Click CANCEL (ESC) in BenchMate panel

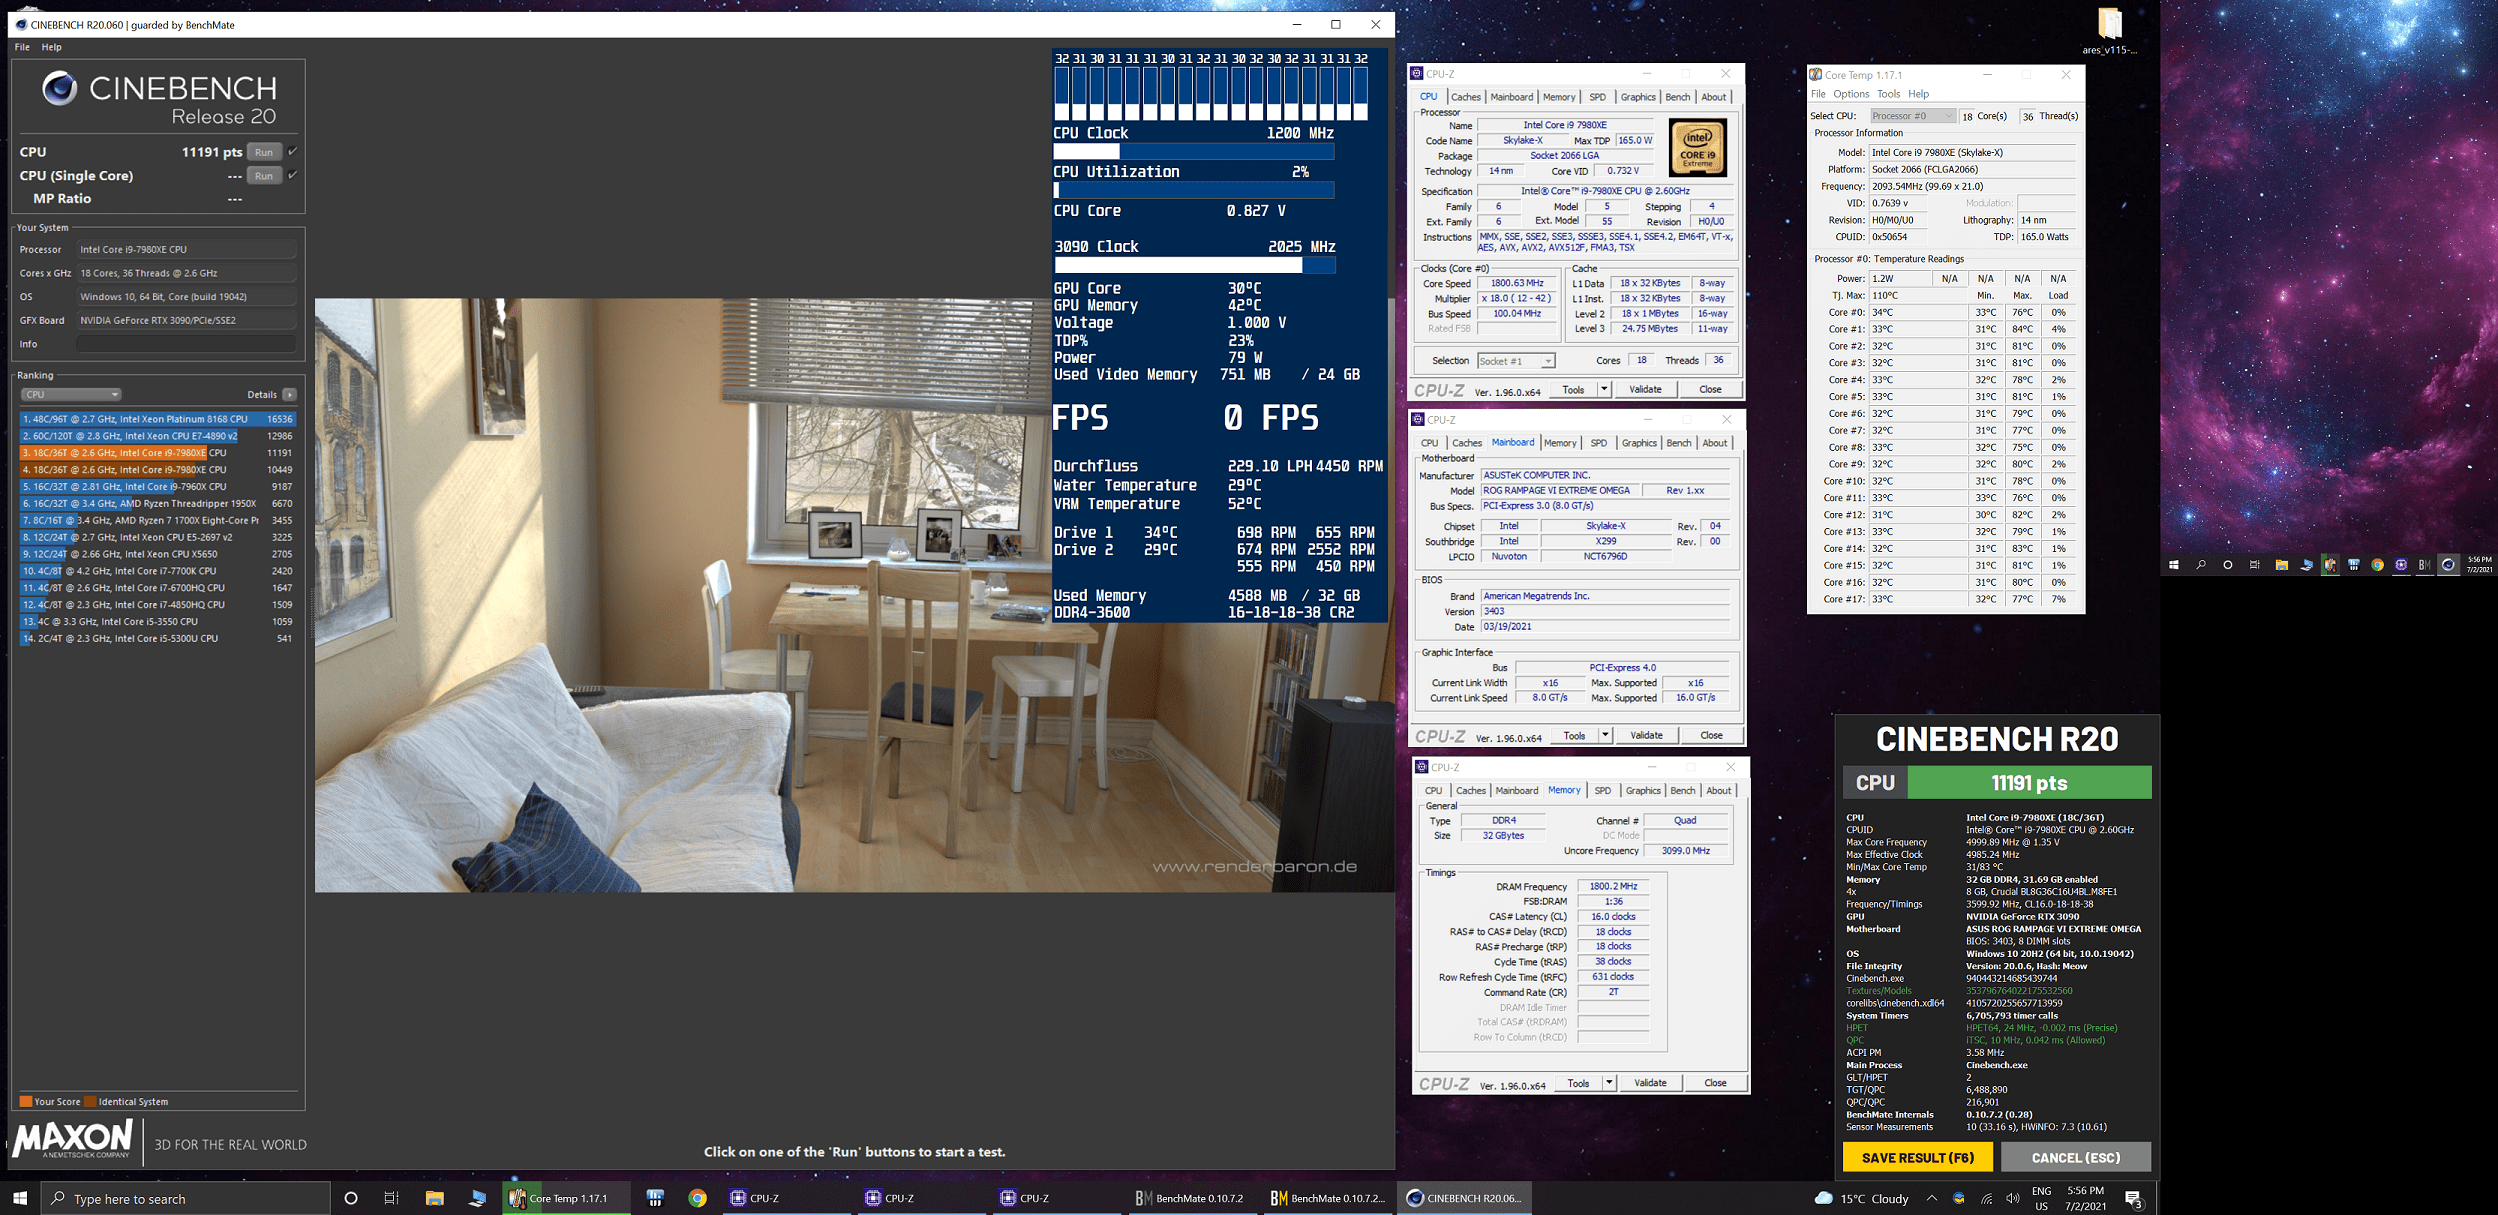tap(2075, 1157)
